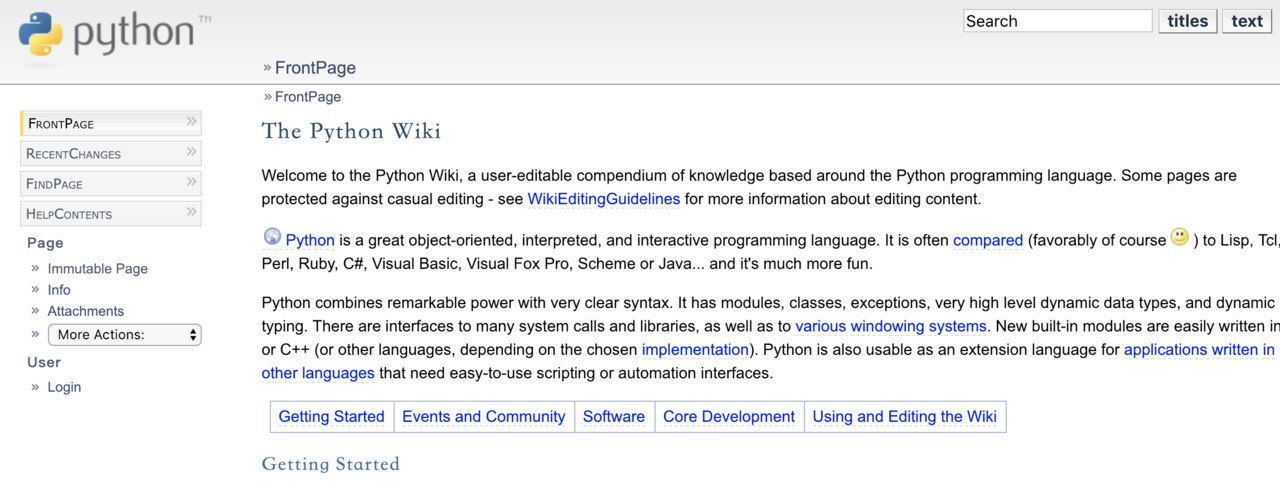Screen dimensions: 1280x481
Task: Click the smiley face emoticon
Action: click(x=1180, y=237)
